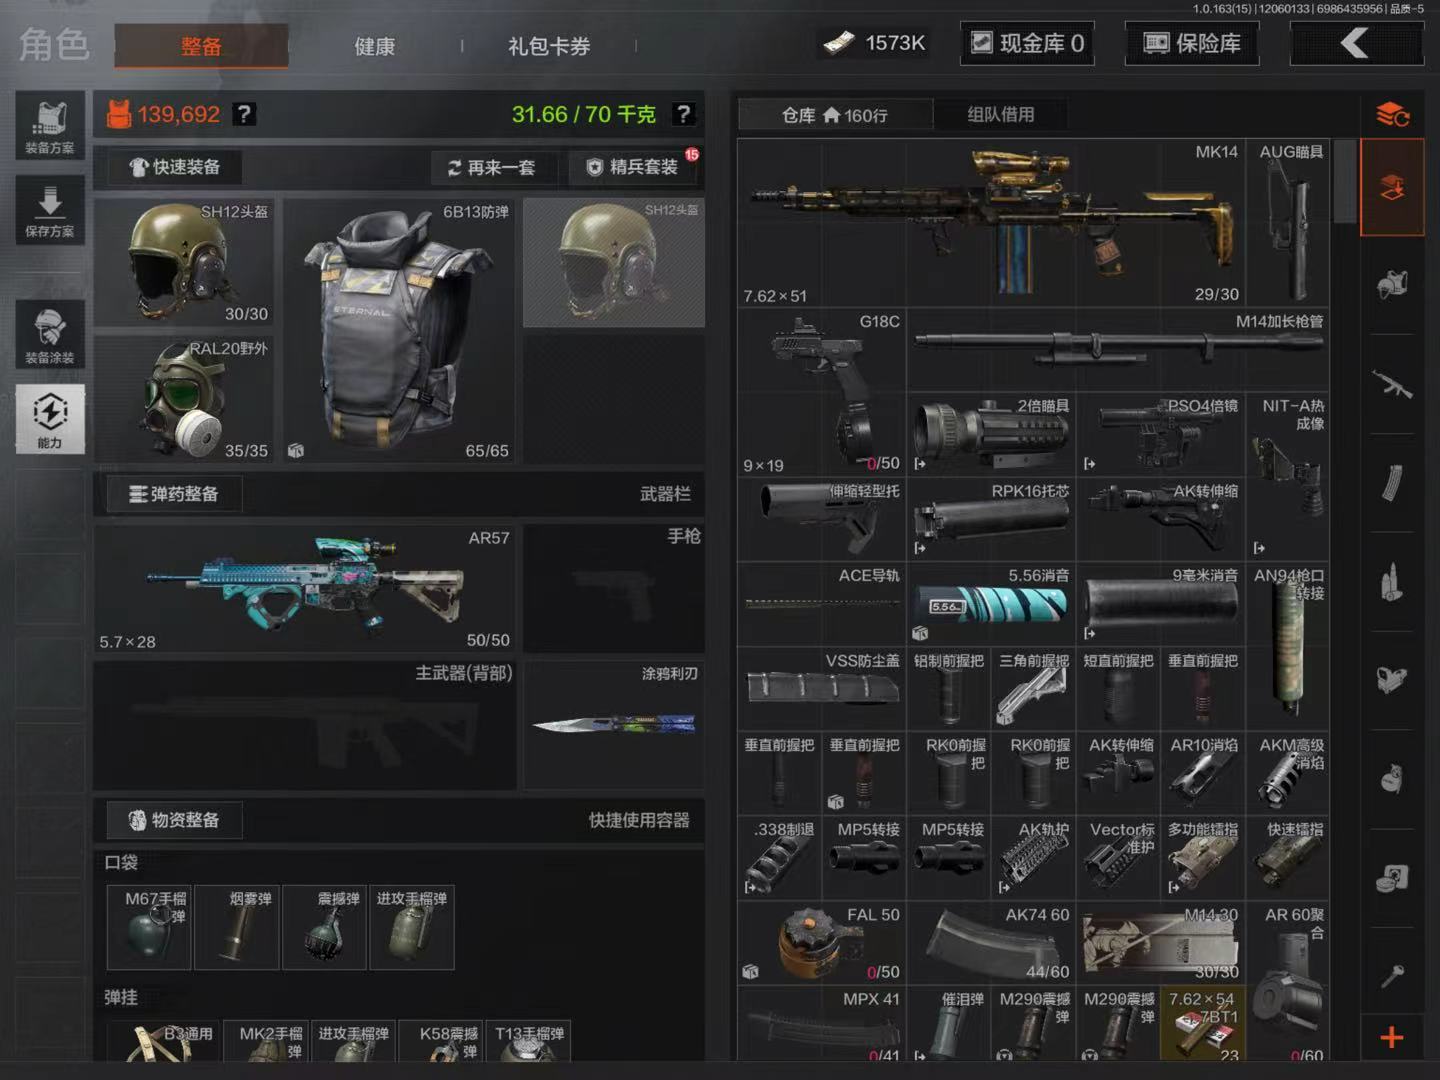
Task: Click the 再来一套 button
Action: point(492,167)
